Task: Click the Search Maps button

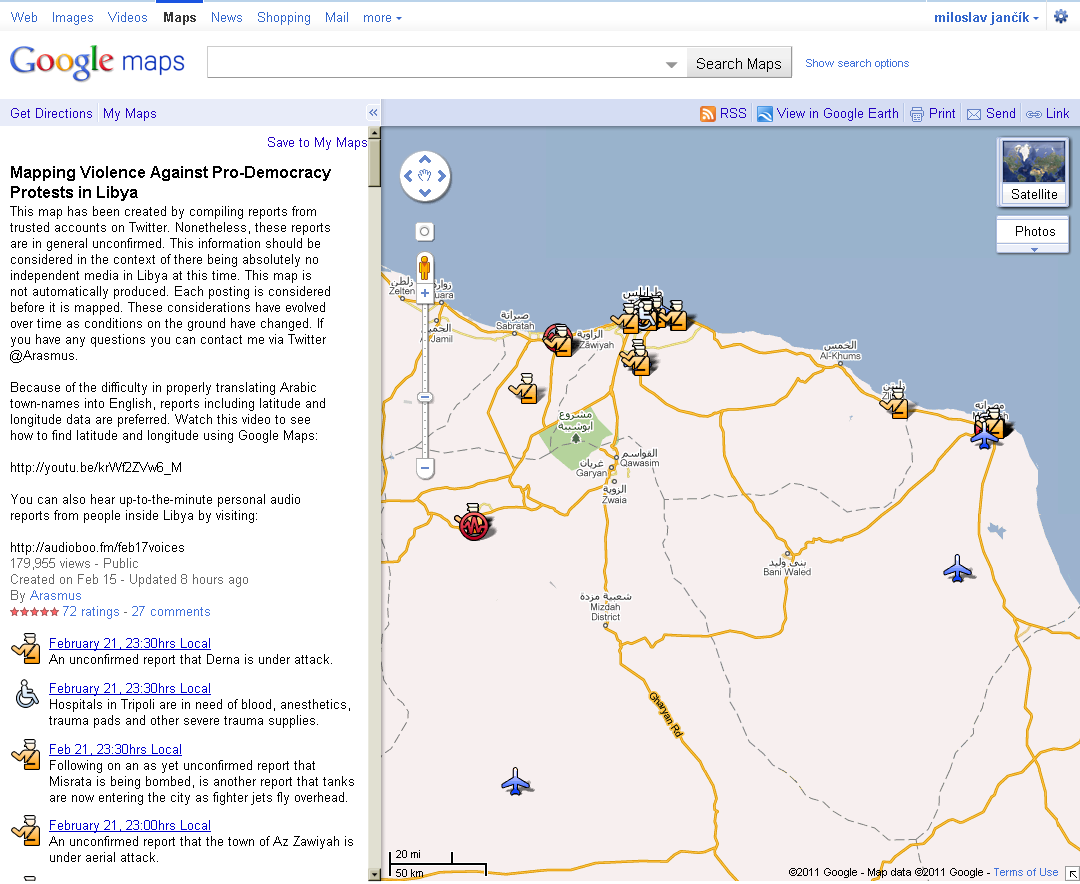Action: tap(738, 64)
